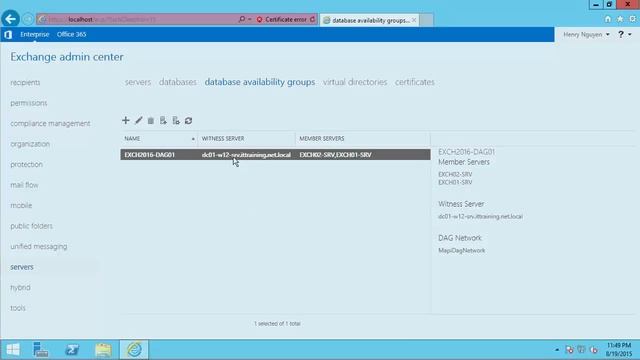Select Office 365 in top navigation
This screenshot has width=640, height=360.
71,35
